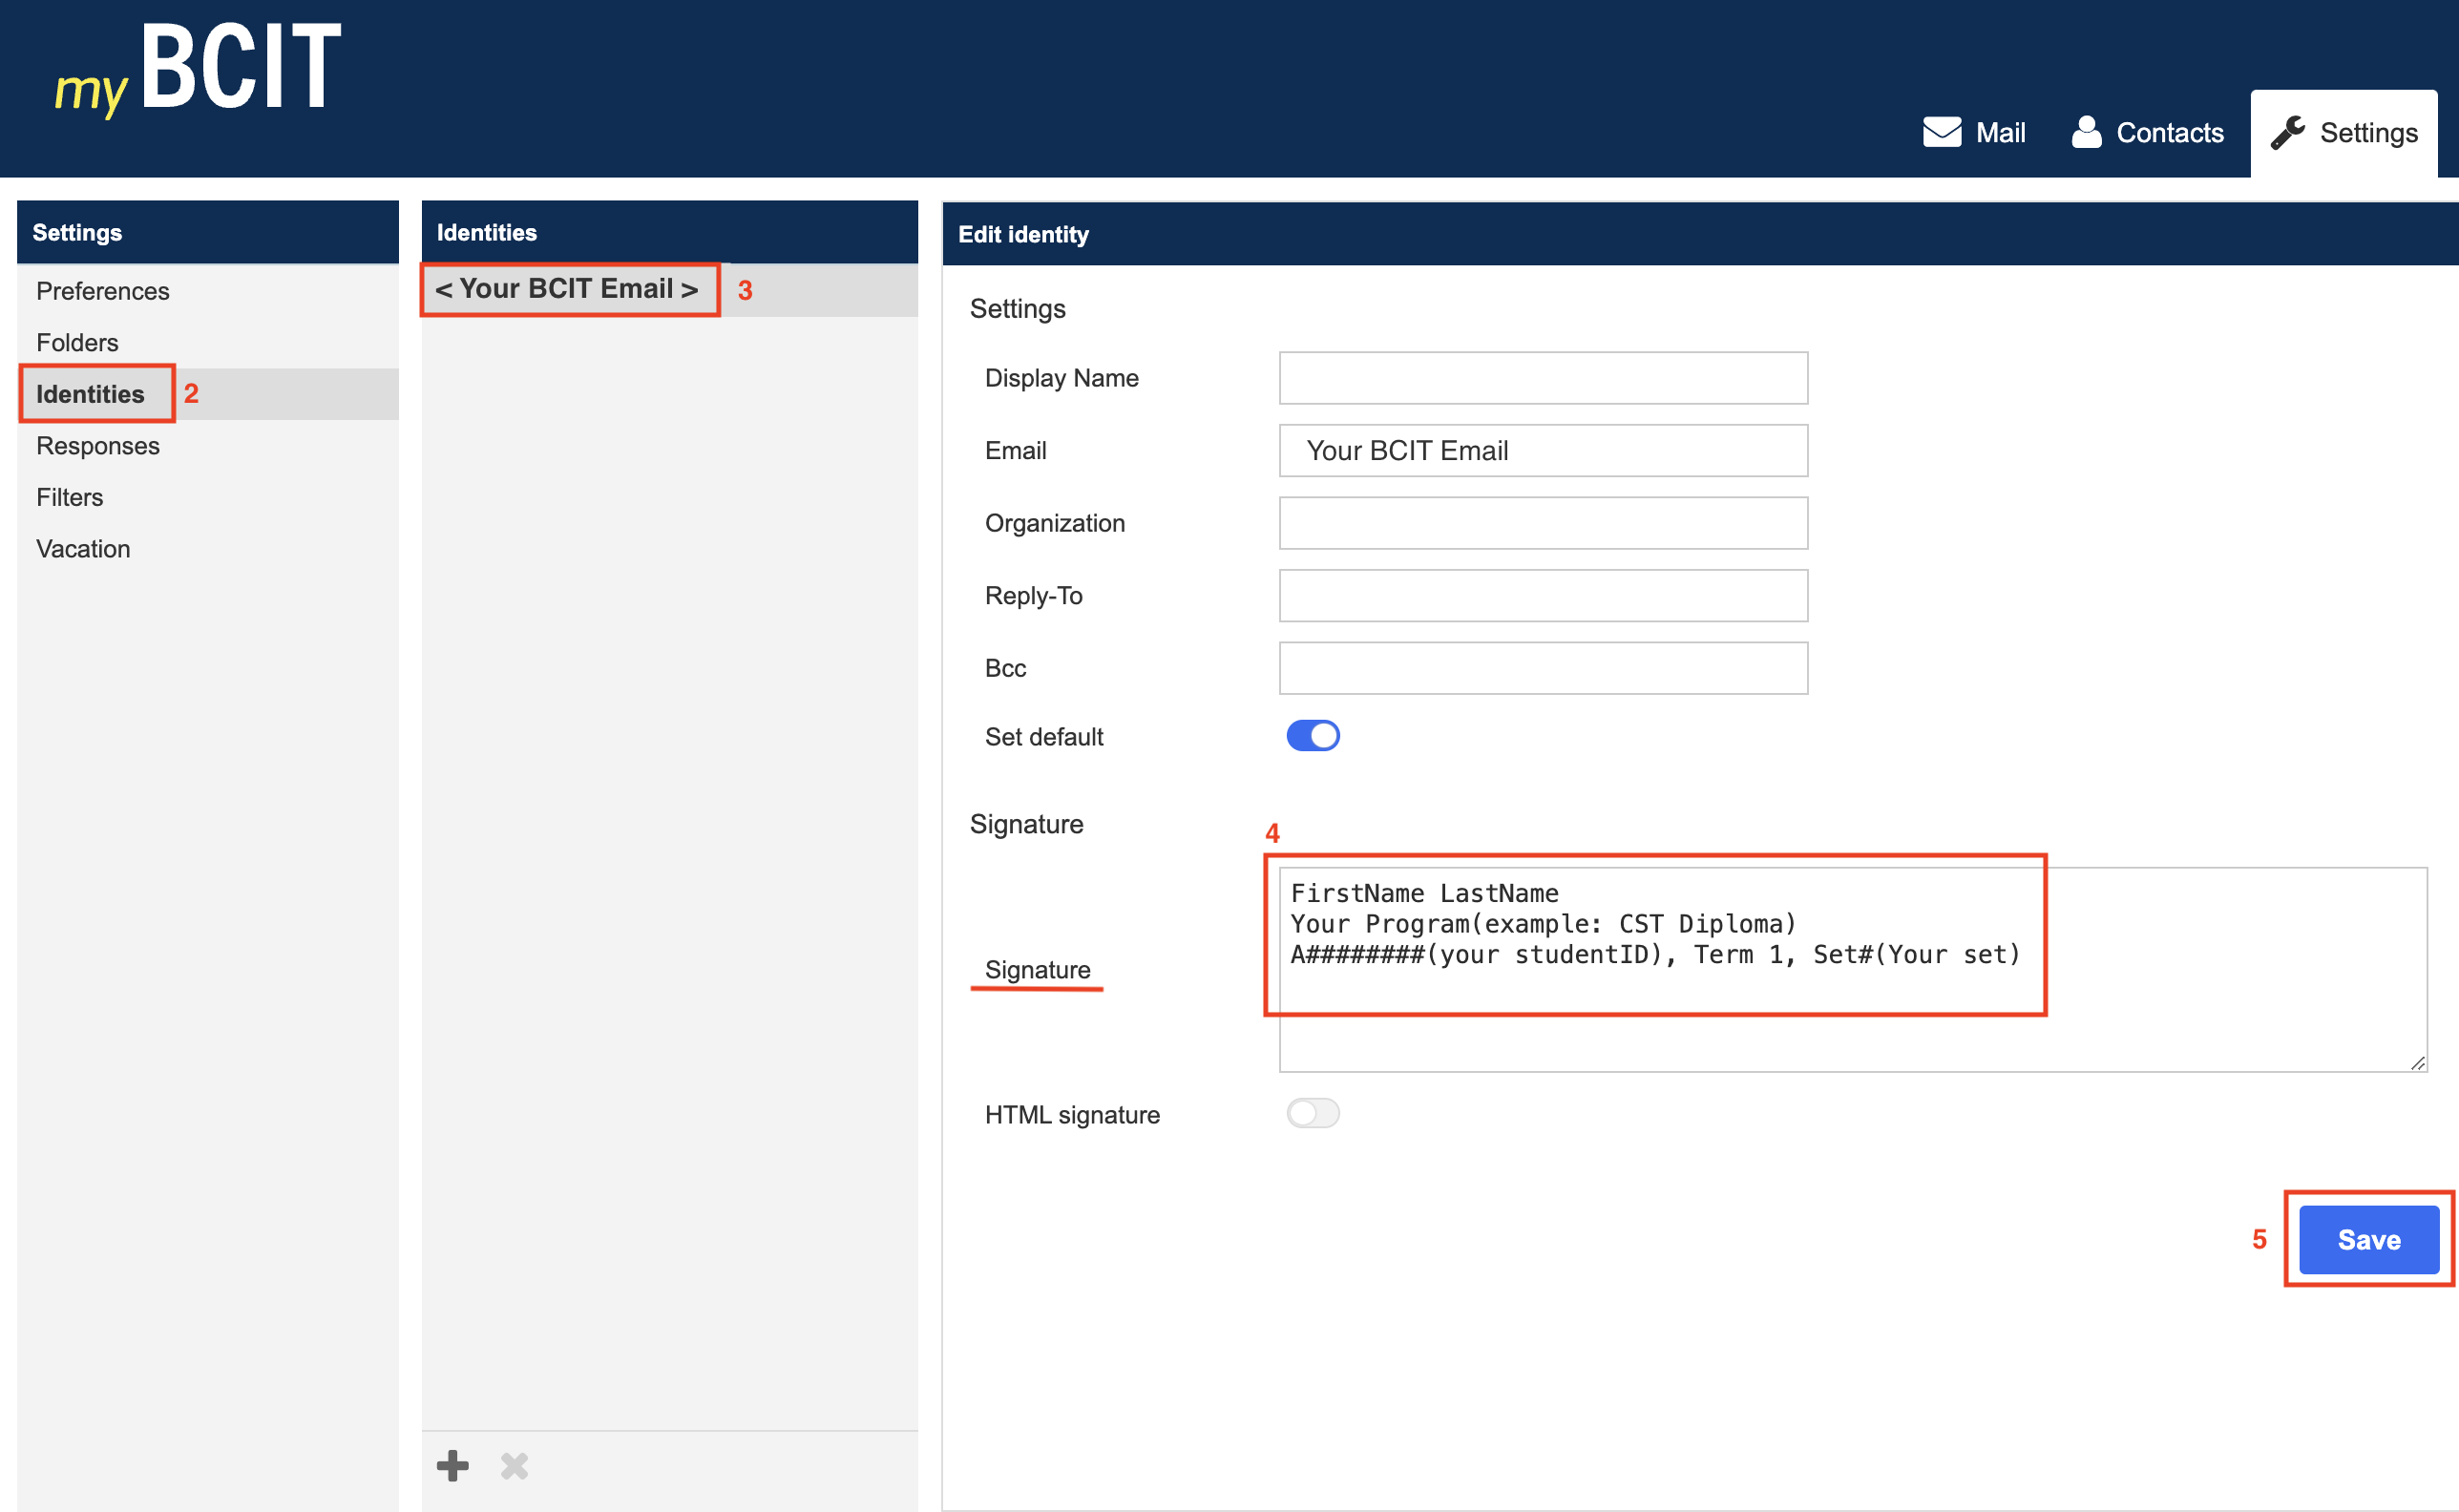This screenshot has width=2459, height=1512.
Task: Go to the Responses section
Action: click(x=98, y=446)
